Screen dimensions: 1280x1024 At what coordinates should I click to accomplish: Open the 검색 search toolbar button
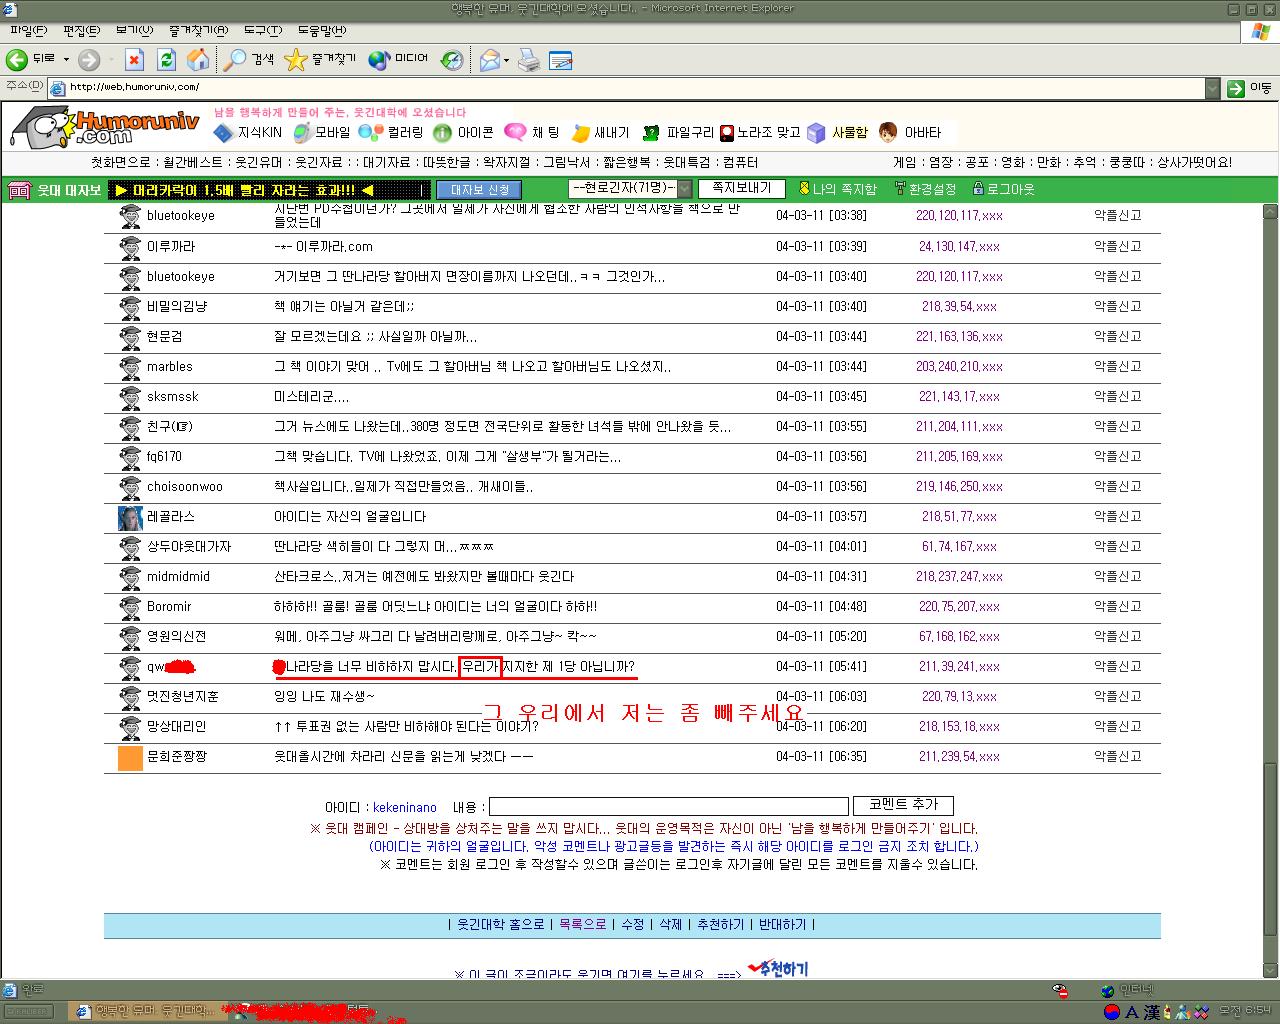coord(249,60)
